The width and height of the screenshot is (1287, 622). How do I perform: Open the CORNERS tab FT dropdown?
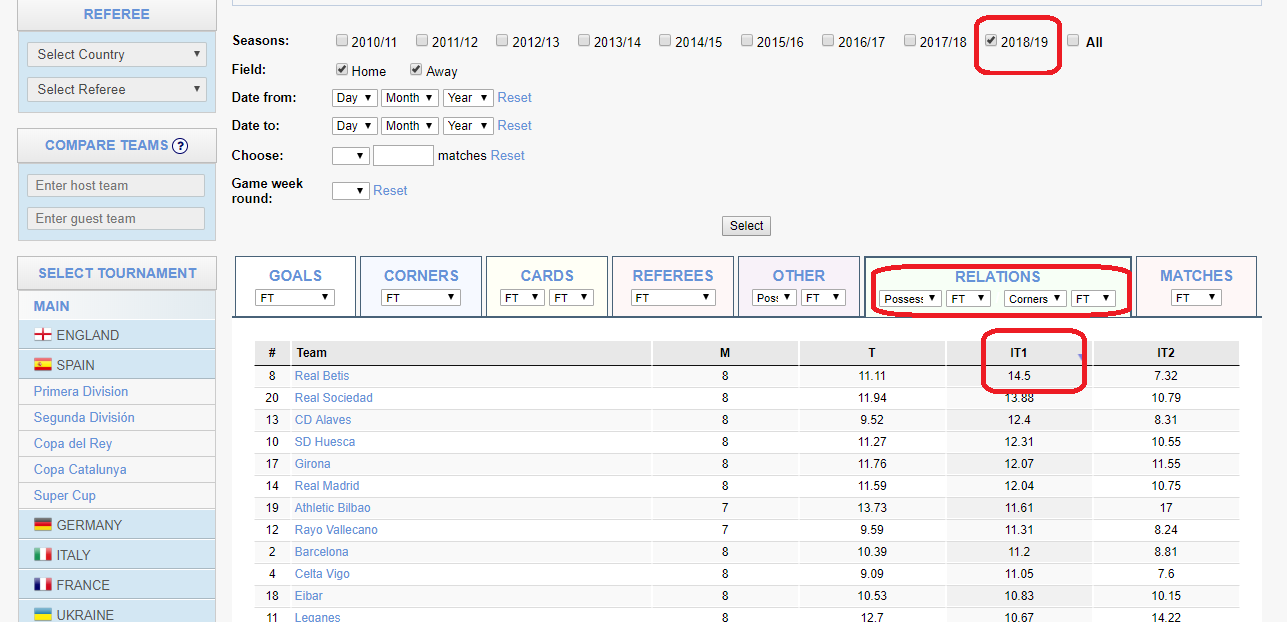point(421,298)
